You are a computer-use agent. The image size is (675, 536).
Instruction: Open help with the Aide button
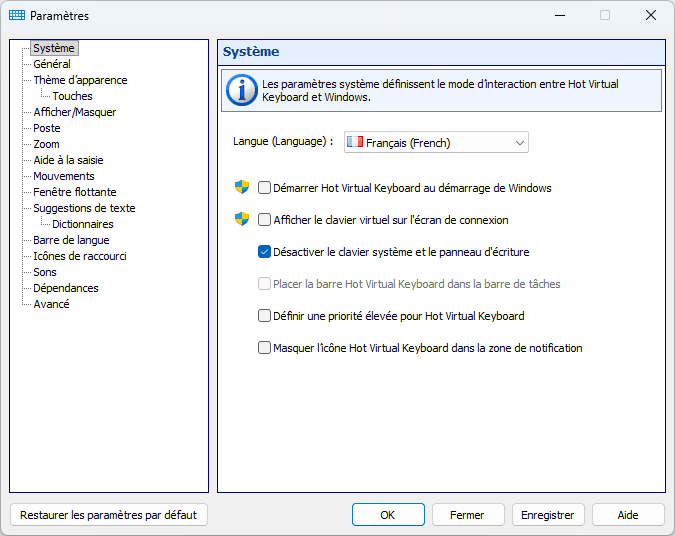click(628, 515)
